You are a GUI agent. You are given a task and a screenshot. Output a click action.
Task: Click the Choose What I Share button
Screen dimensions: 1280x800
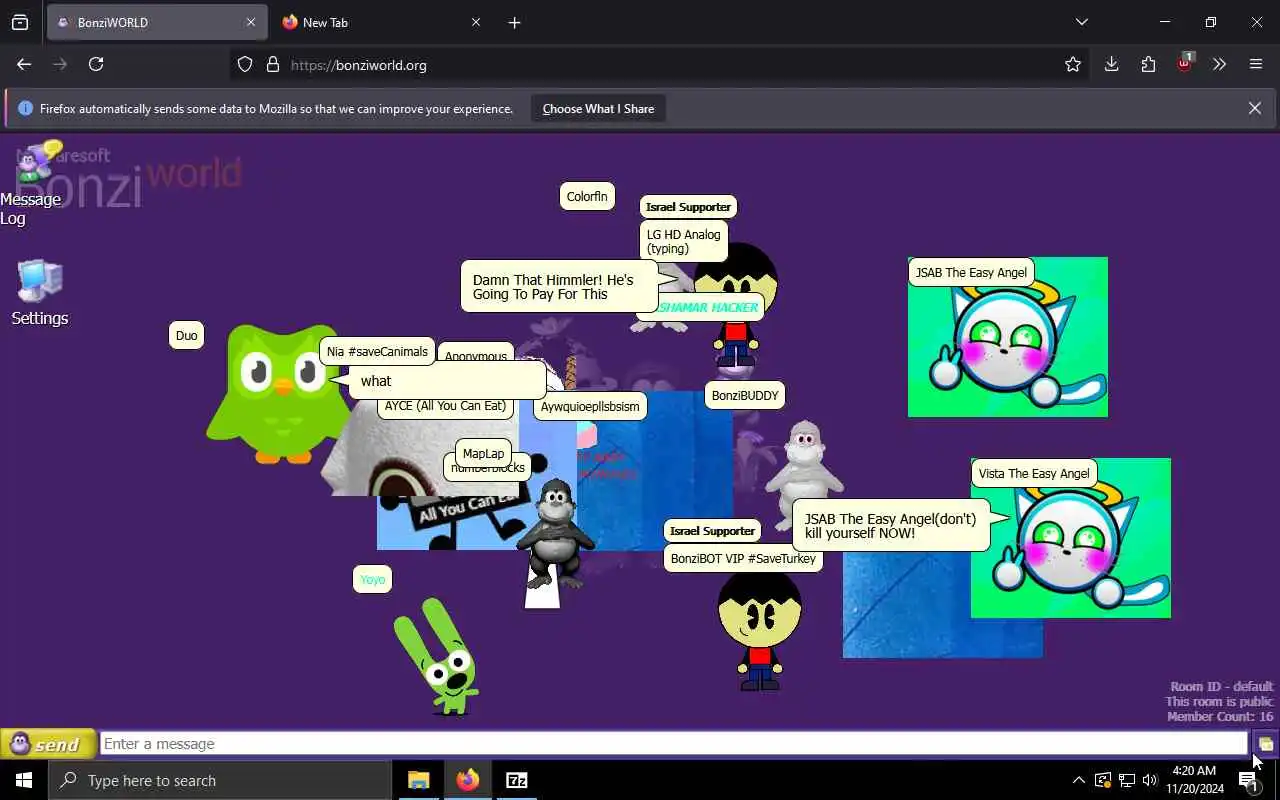click(598, 109)
